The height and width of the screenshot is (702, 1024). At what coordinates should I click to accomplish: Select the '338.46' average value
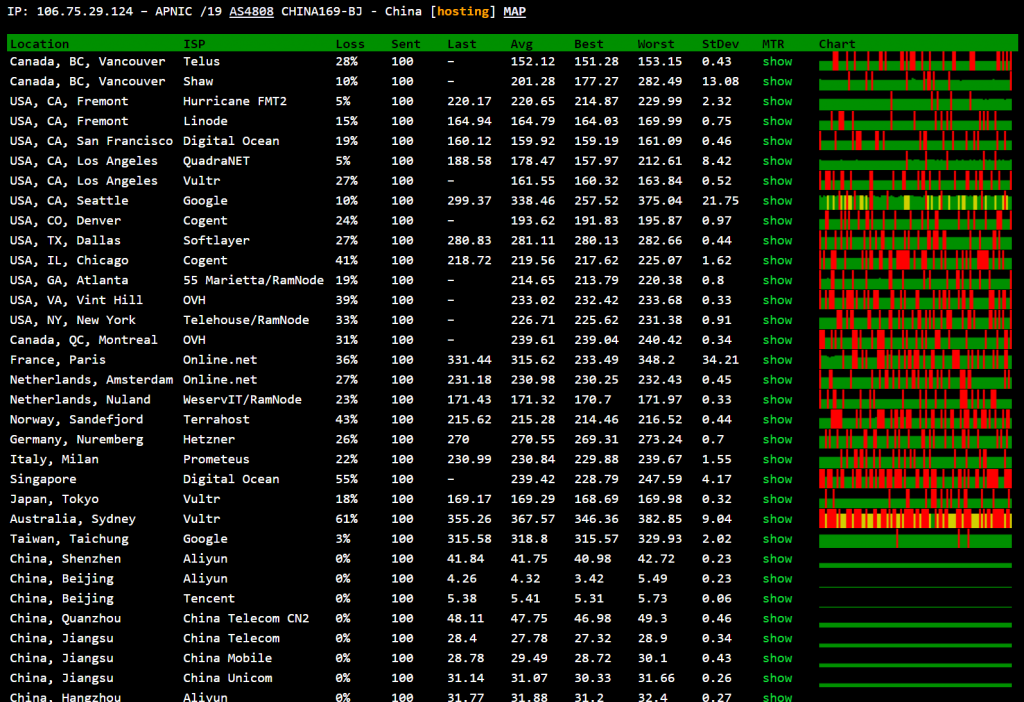click(x=533, y=201)
